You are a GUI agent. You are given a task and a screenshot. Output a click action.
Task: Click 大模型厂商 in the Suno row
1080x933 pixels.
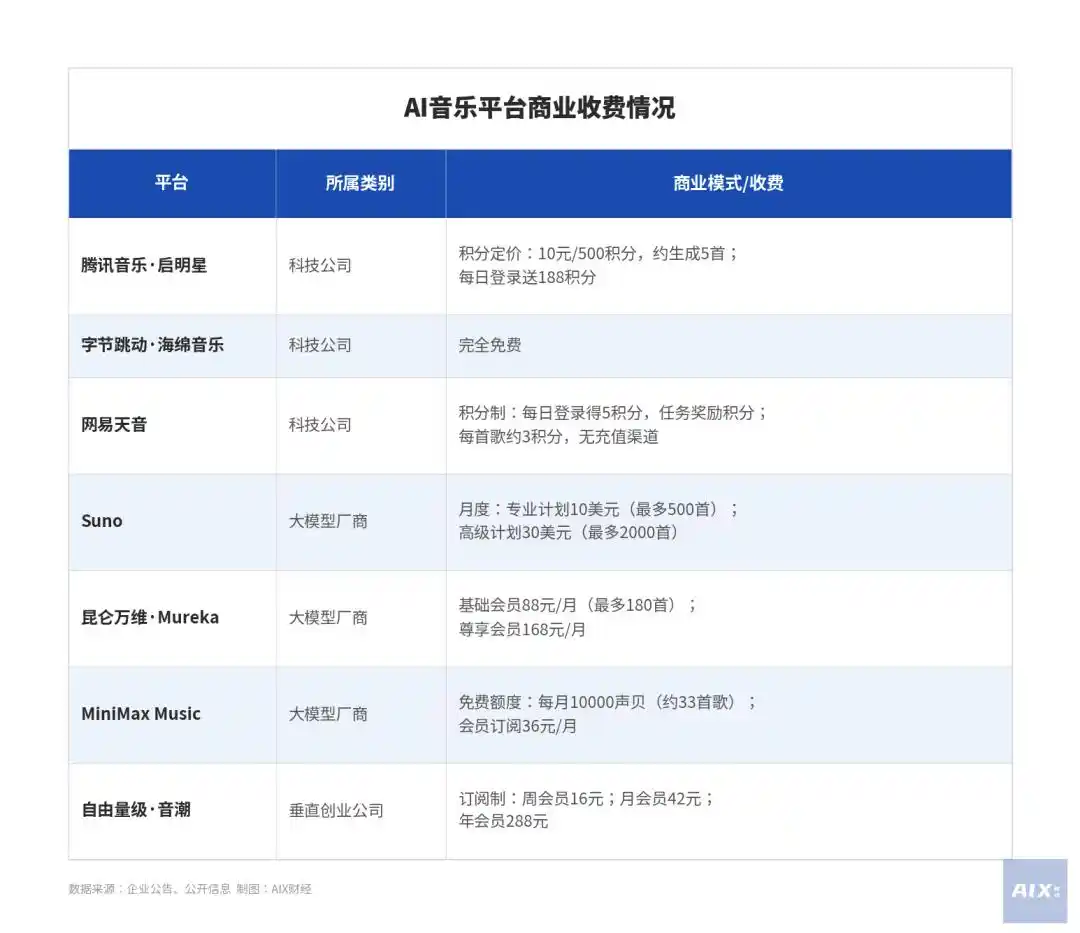coord(328,521)
